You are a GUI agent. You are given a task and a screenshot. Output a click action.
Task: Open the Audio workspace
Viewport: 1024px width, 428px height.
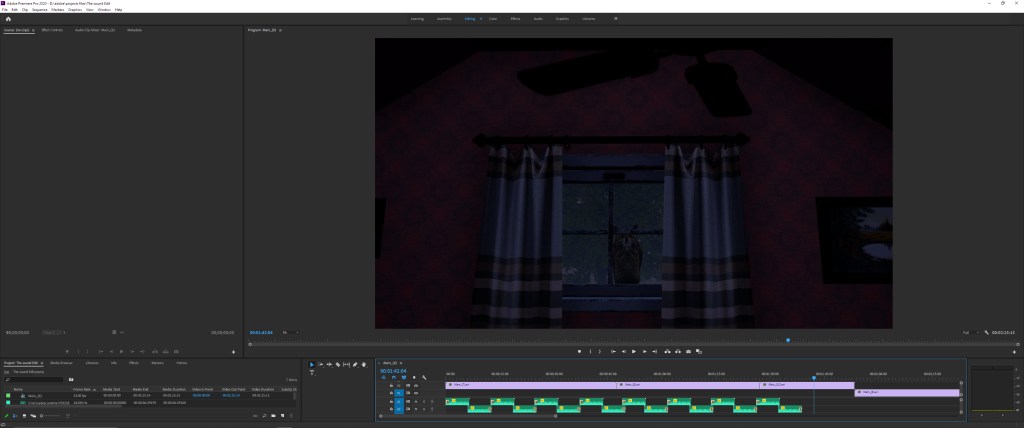(538, 18)
